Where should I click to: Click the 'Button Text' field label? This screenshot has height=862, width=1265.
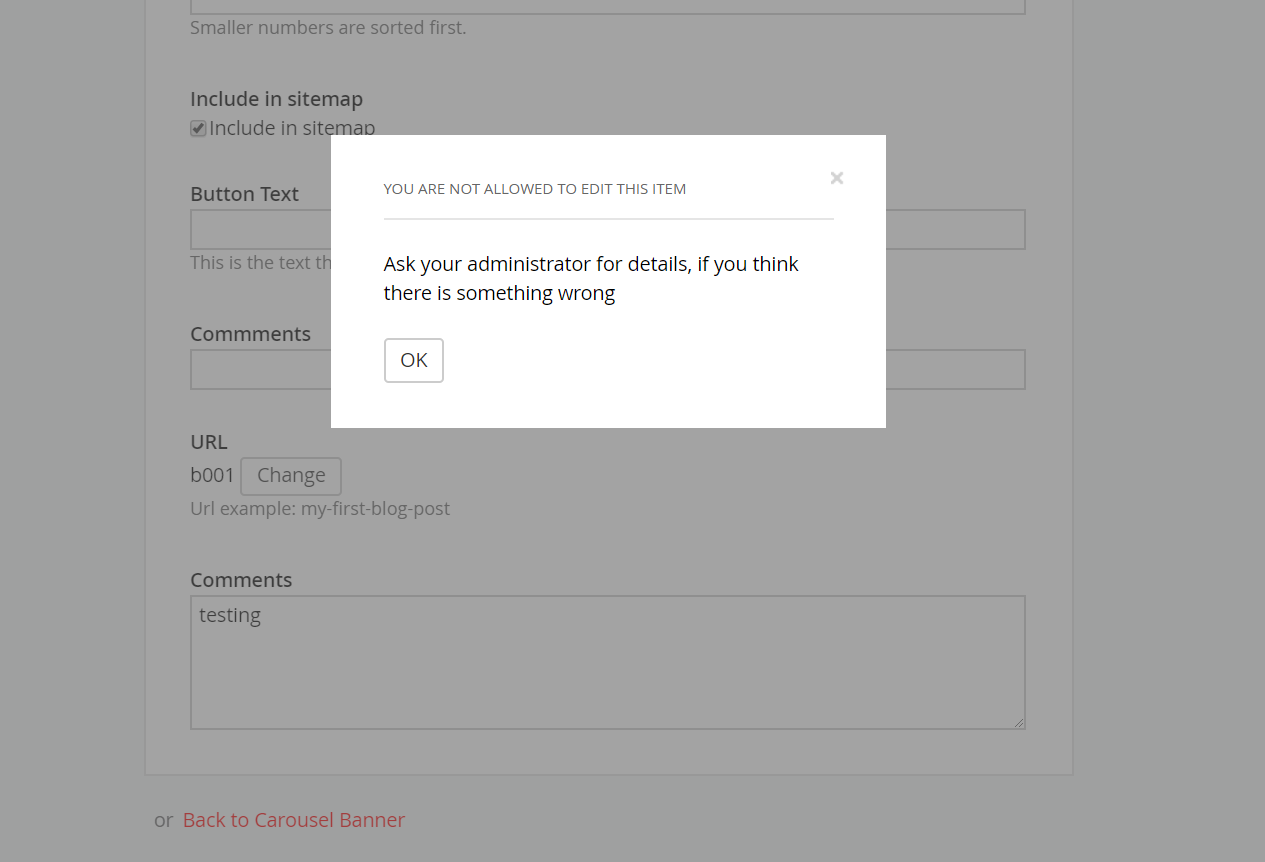click(x=244, y=194)
